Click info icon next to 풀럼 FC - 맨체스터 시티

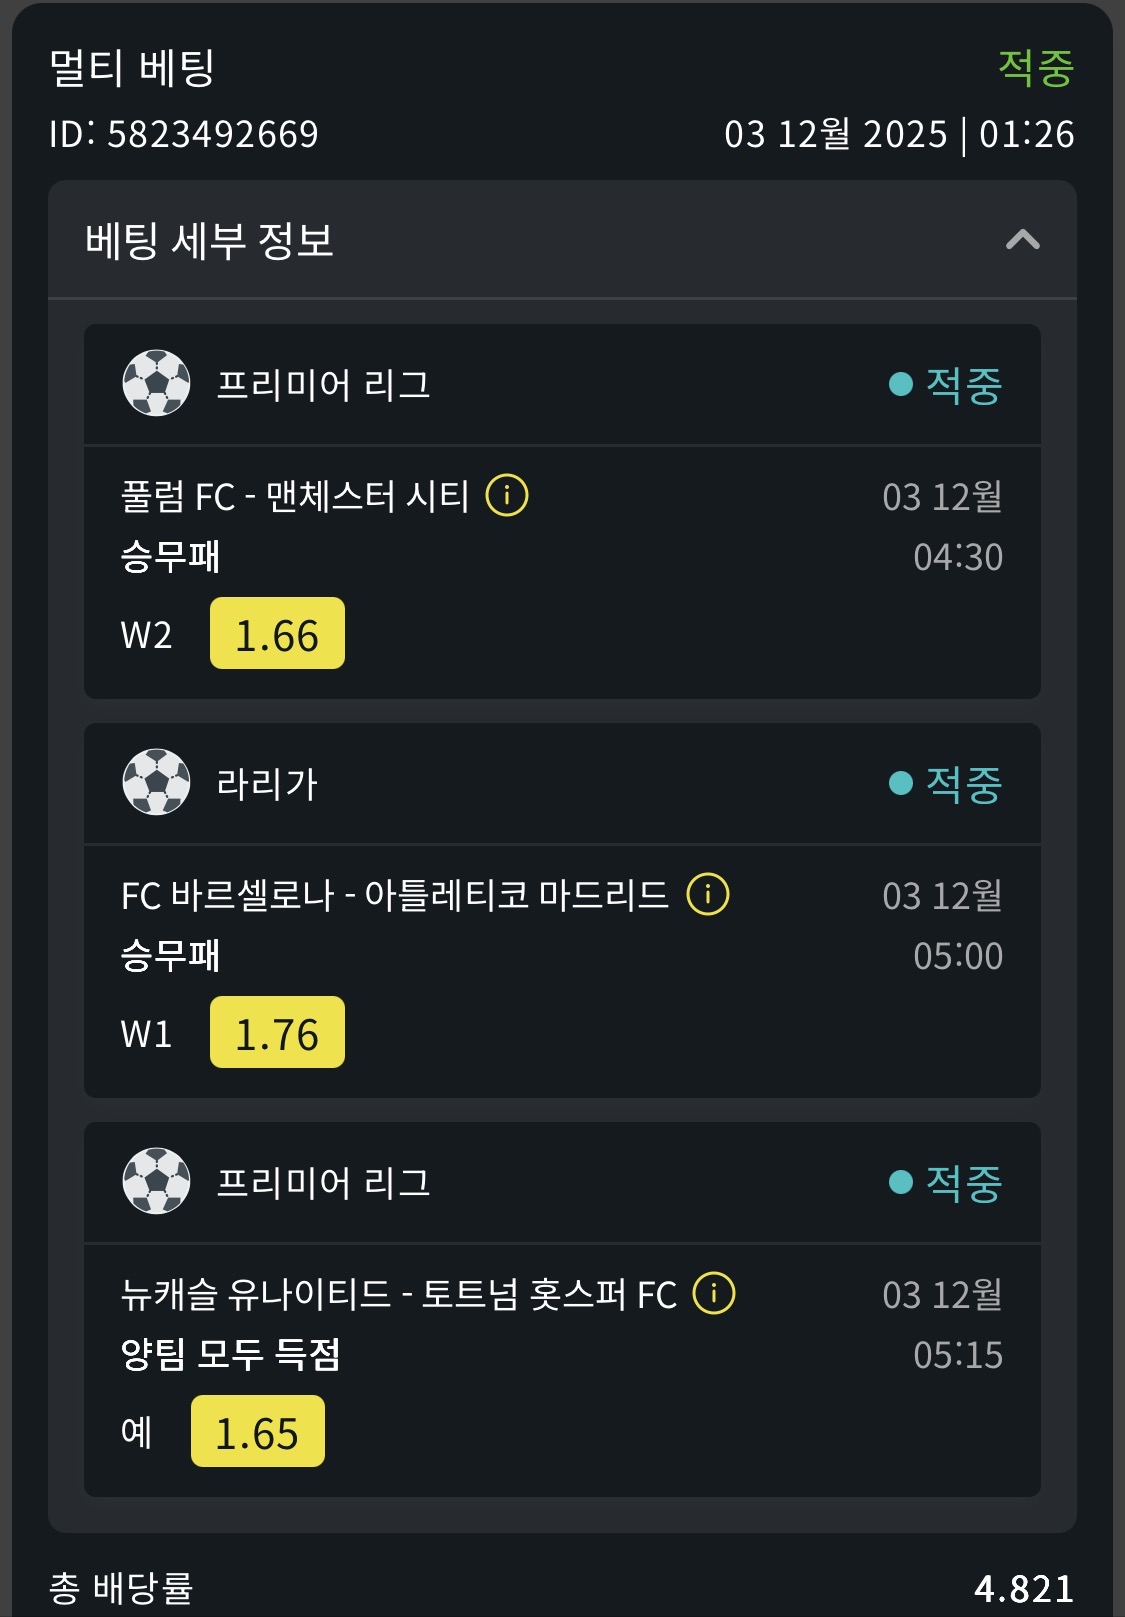[x=507, y=495]
